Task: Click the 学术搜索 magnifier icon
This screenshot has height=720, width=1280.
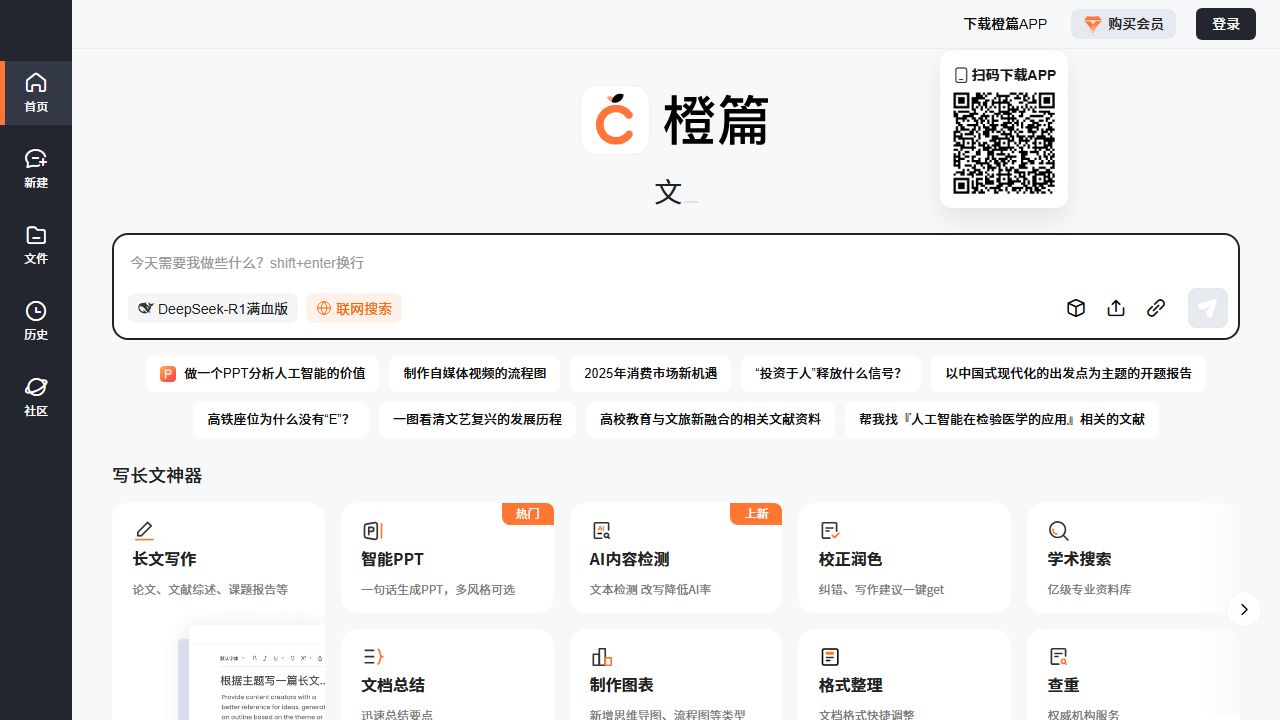Action: click(x=1059, y=530)
